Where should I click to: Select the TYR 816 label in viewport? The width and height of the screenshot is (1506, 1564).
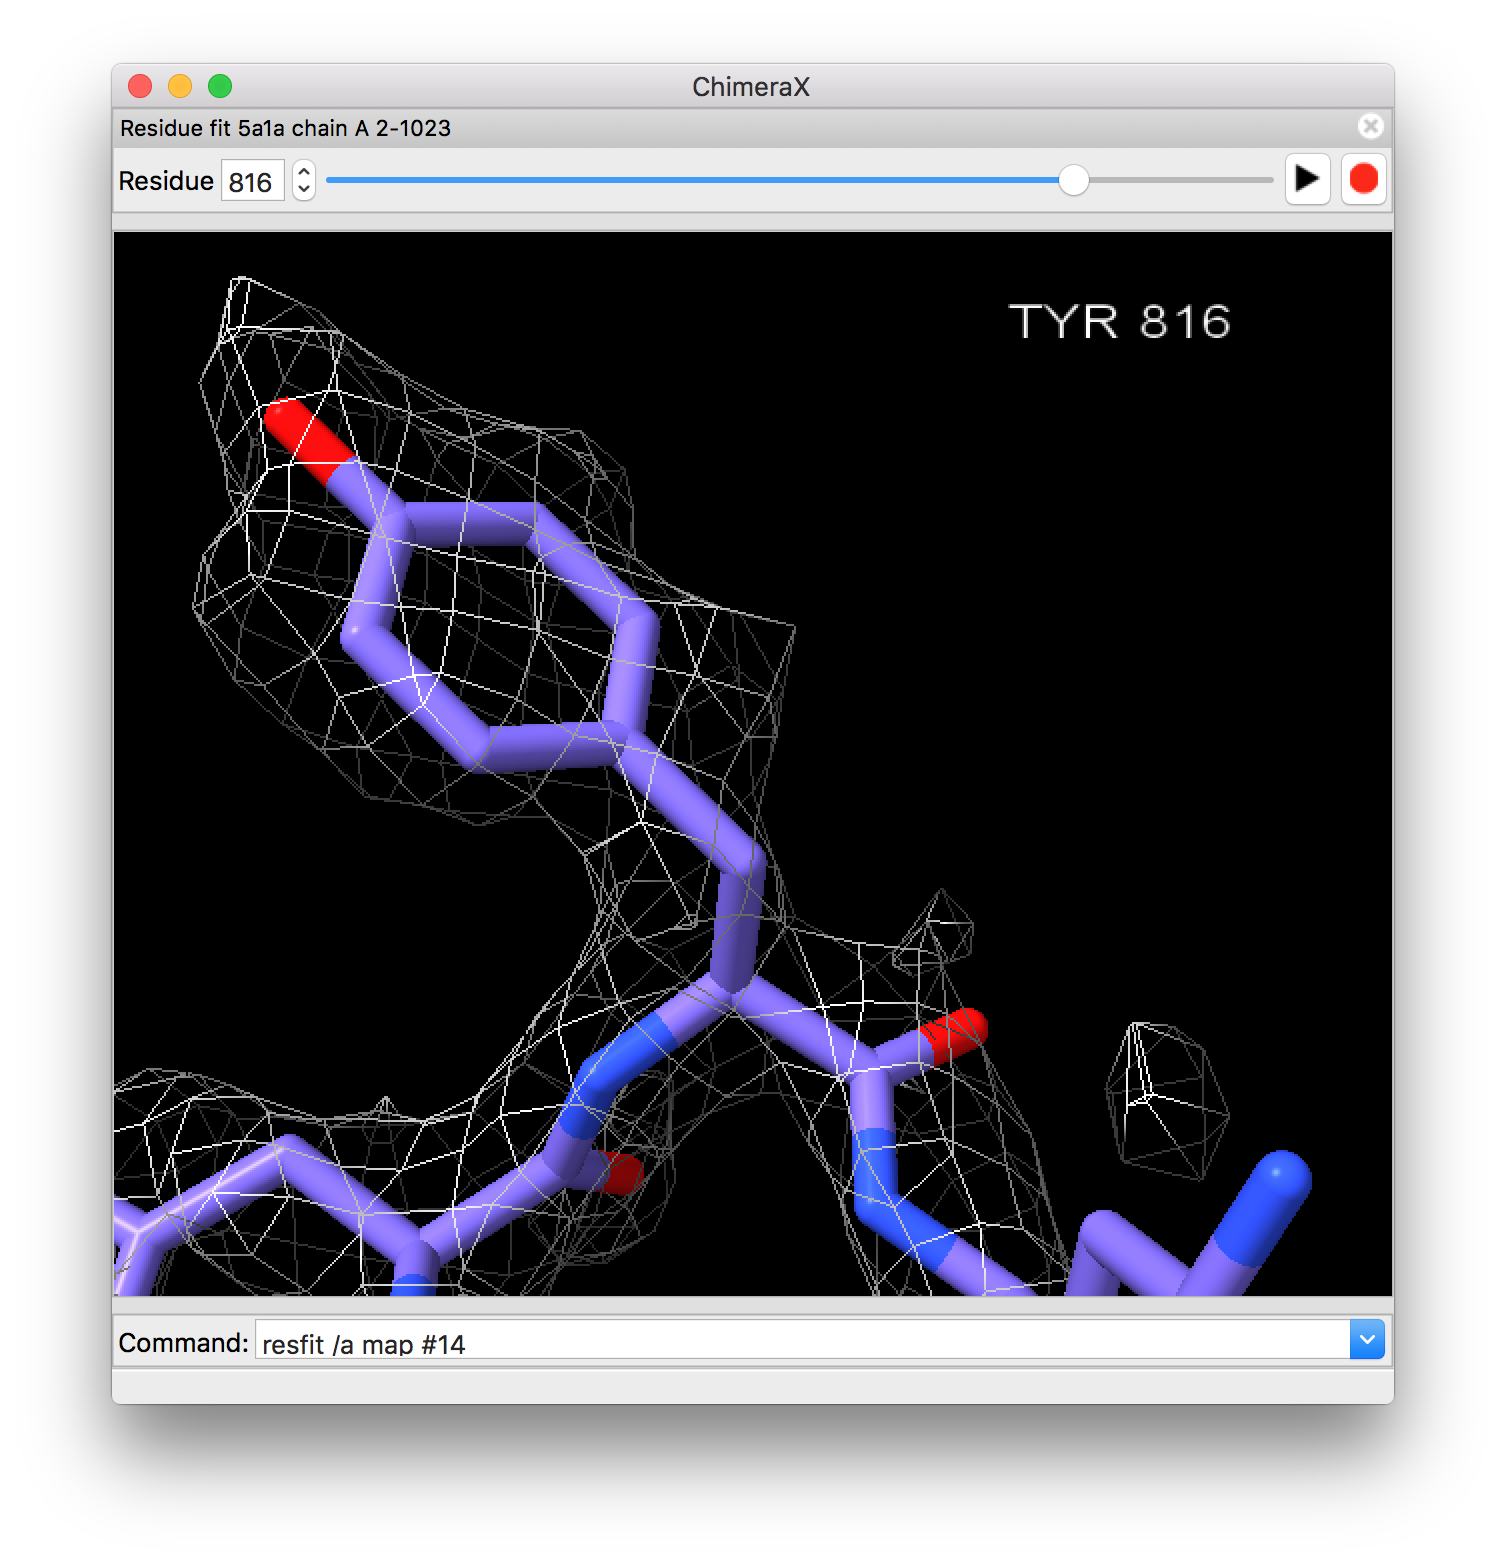pyautogui.click(x=1119, y=322)
